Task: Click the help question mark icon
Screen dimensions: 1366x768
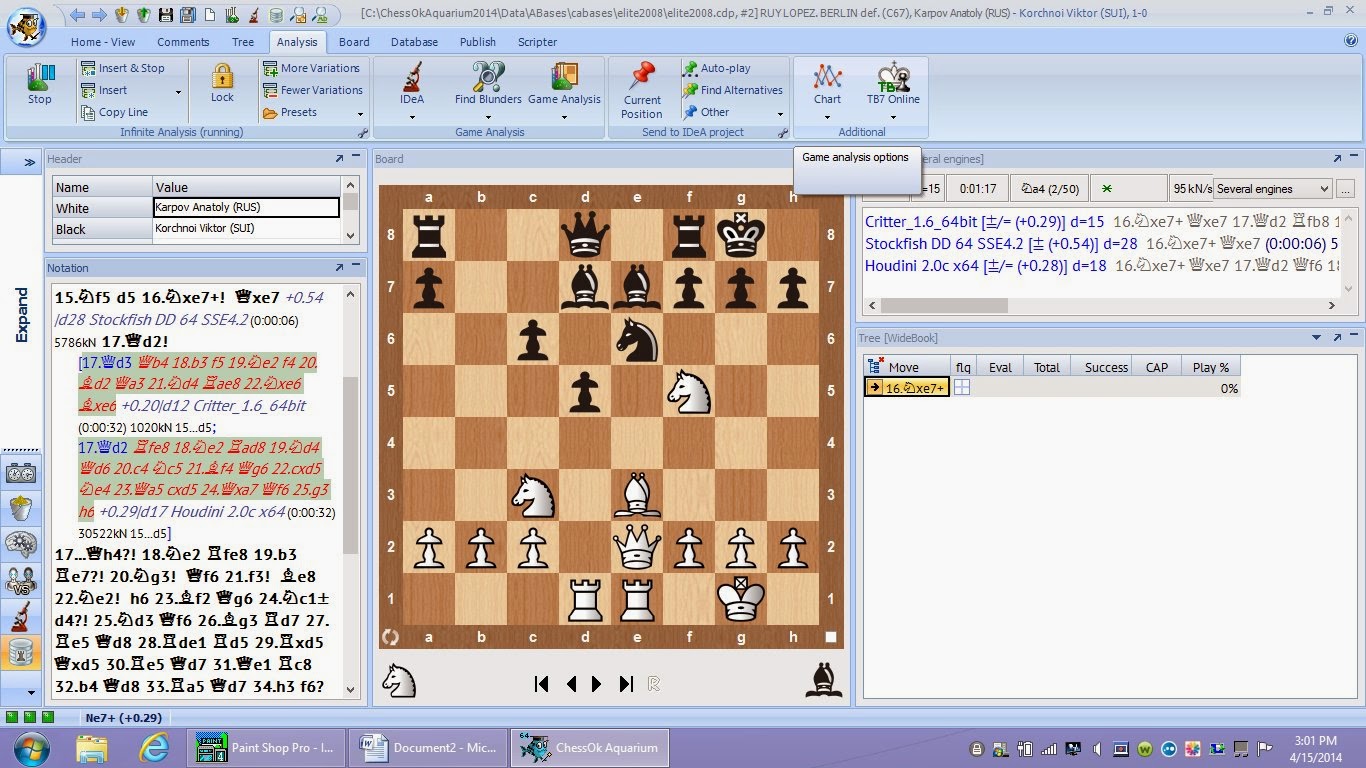Action: [1351, 41]
